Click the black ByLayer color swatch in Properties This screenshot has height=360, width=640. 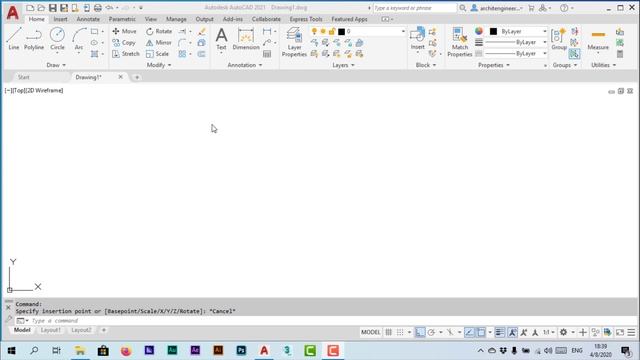(493, 31)
